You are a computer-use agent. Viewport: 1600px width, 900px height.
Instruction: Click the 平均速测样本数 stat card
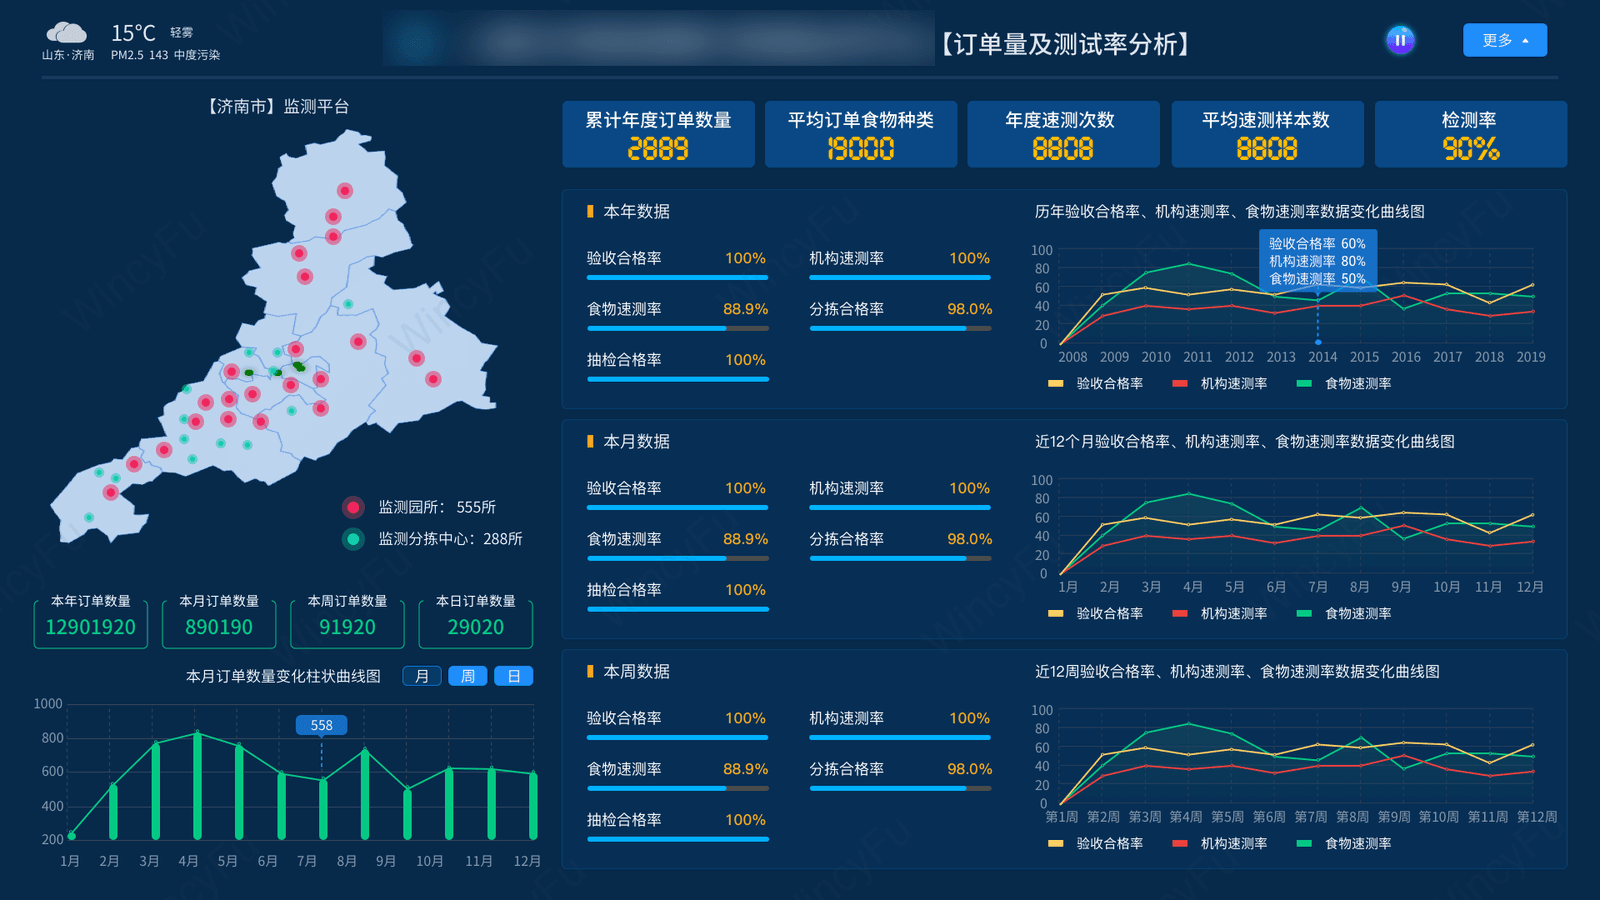(1267, 134)
